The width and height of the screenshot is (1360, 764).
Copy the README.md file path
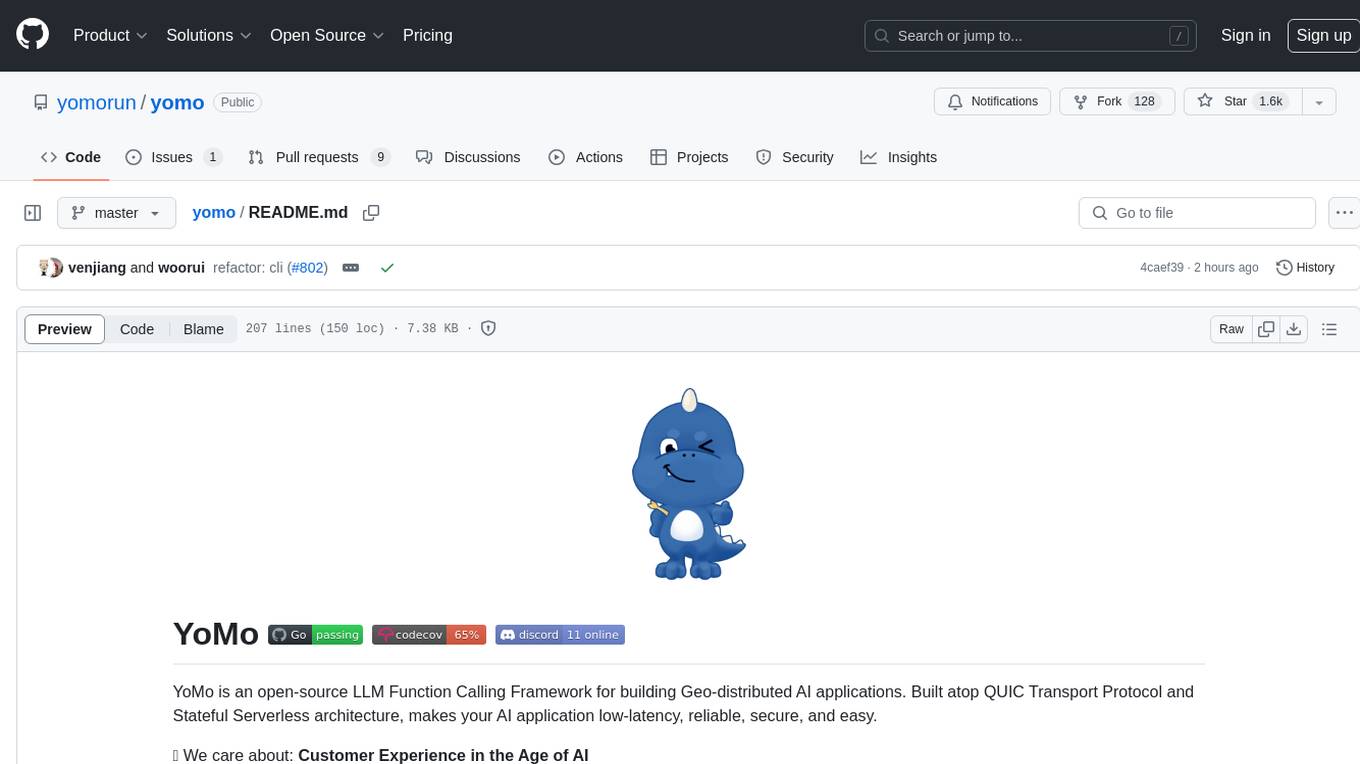coord(371,213)
